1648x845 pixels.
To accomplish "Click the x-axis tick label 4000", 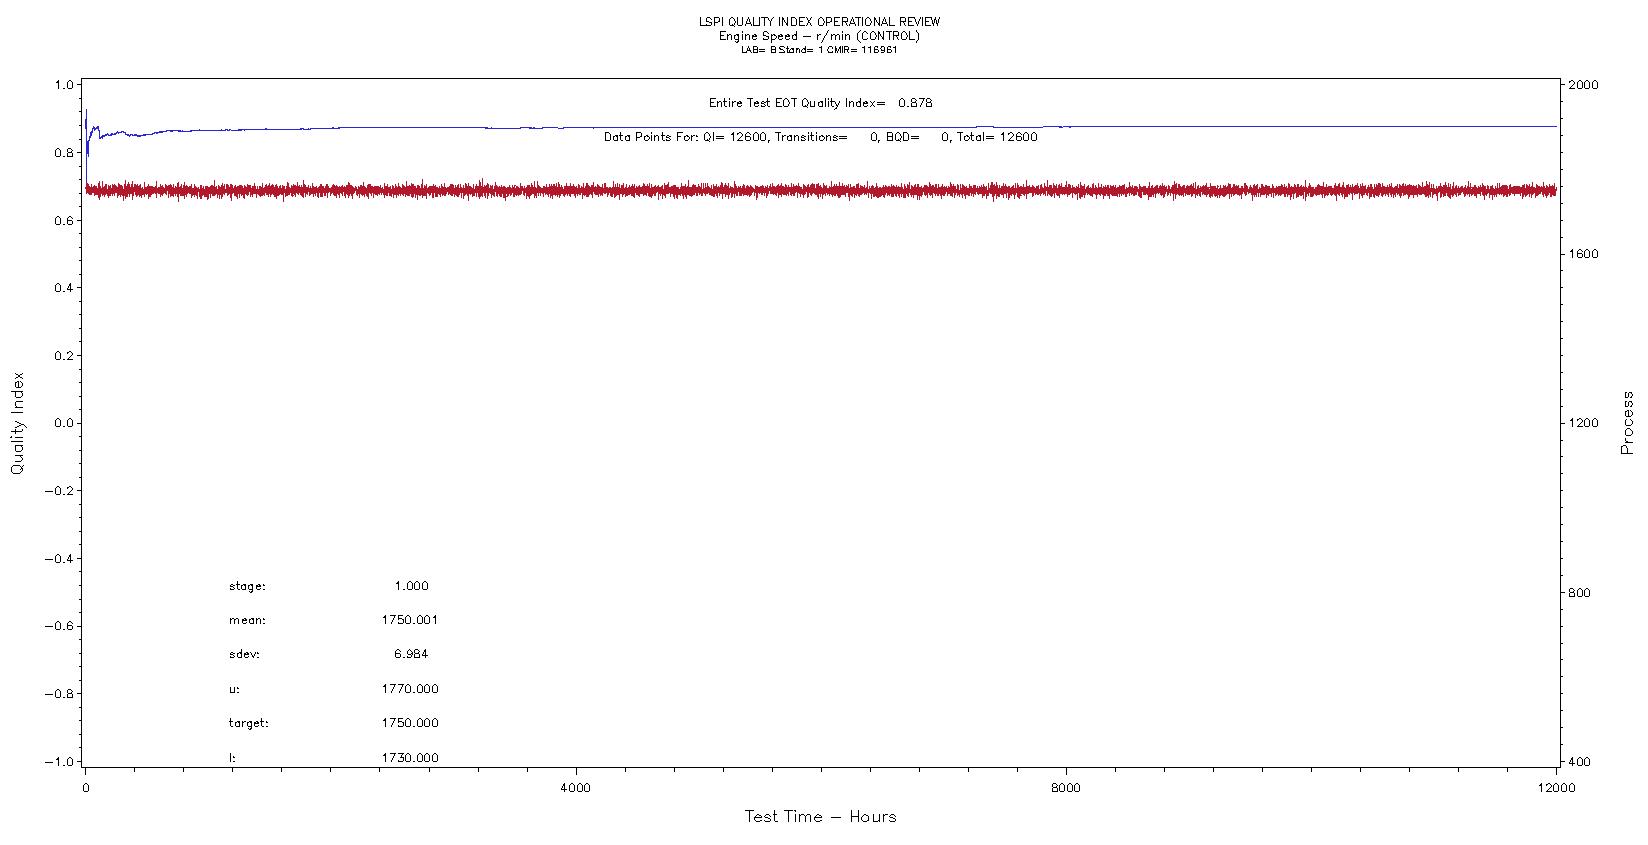I will [x=576, y=788].
